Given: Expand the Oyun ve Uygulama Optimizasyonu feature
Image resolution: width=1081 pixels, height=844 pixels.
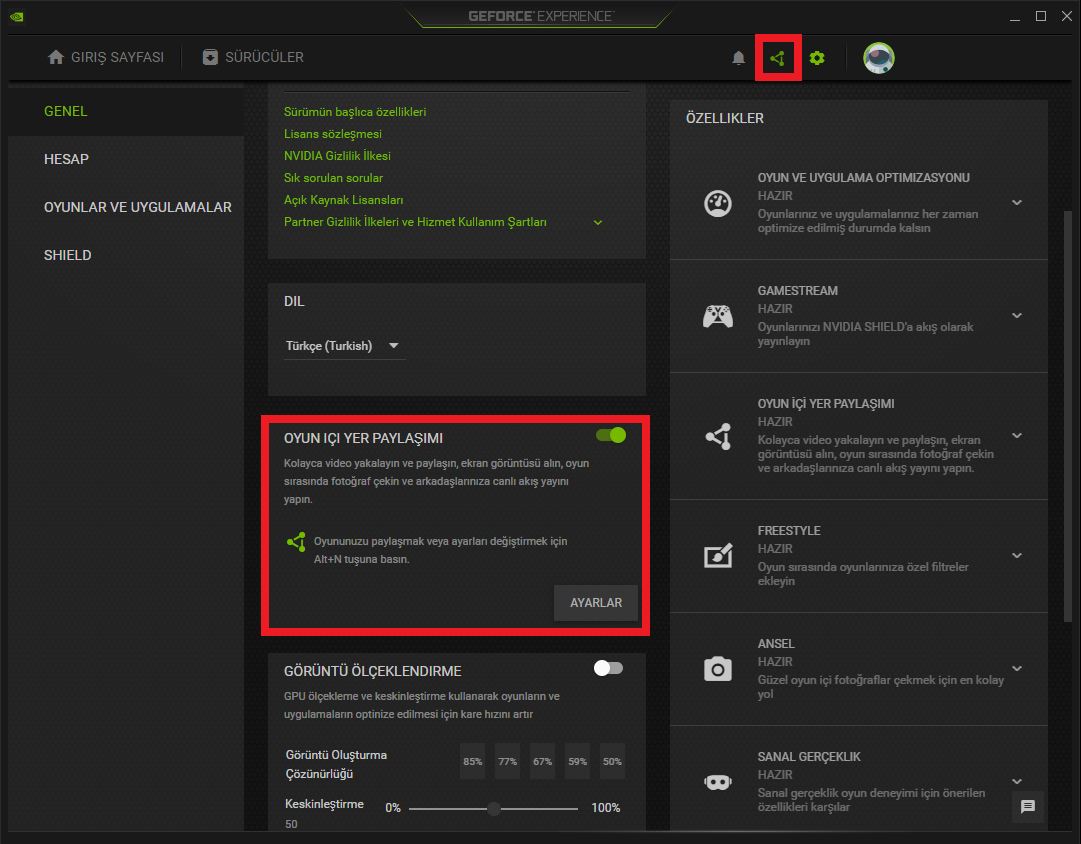Looking at the screenshot, I should point(1017,203).
